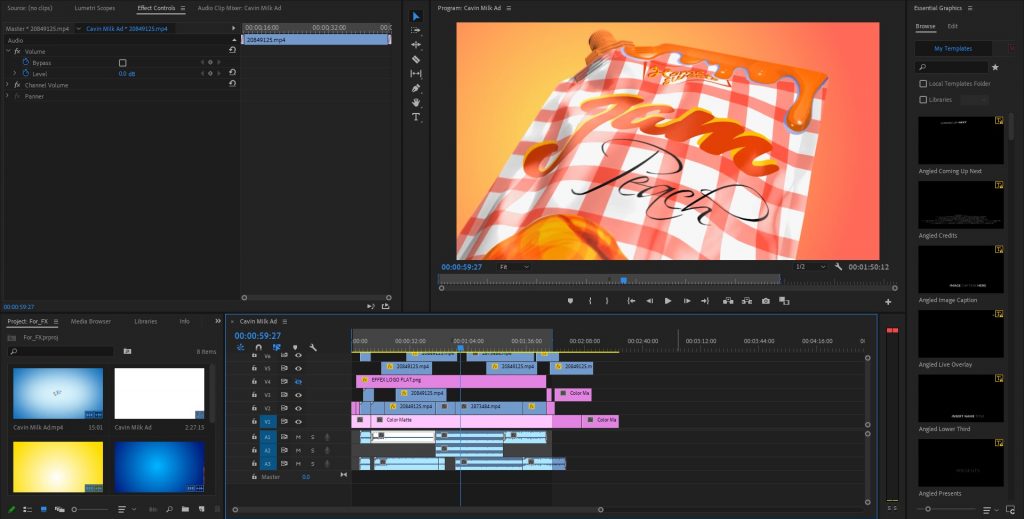Expand Channel Volume effect
Screen dimensions: 1024x519
click(8, 85)
